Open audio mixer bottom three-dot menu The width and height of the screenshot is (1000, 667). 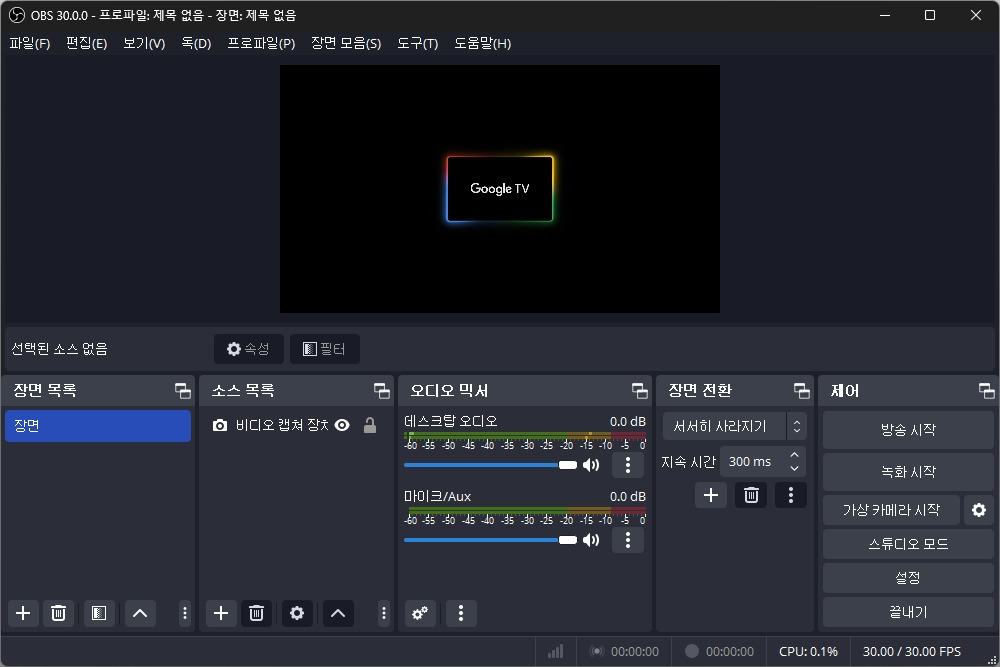pyautogui.click(x=460, y=613)
